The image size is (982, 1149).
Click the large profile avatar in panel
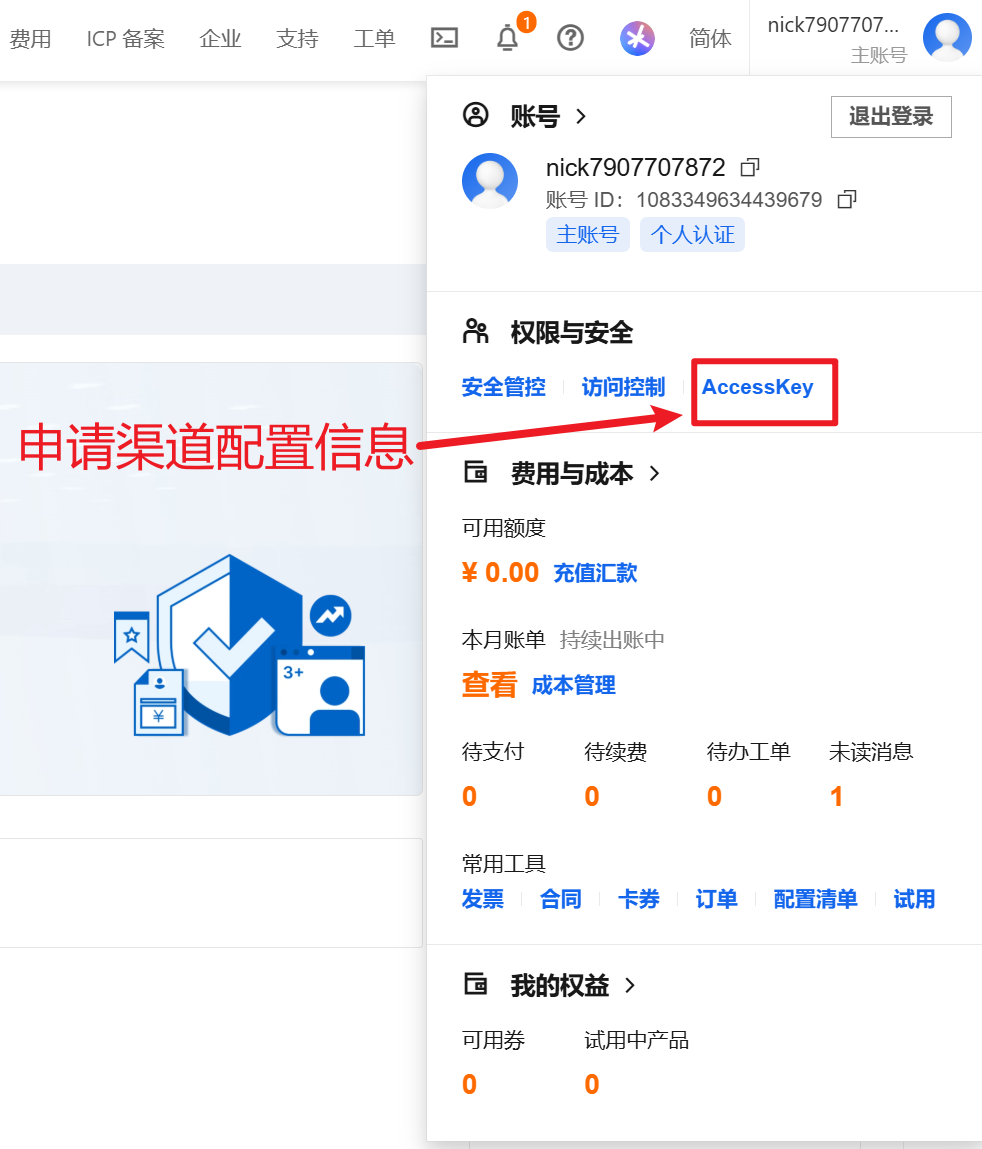[x=490, y=181]
